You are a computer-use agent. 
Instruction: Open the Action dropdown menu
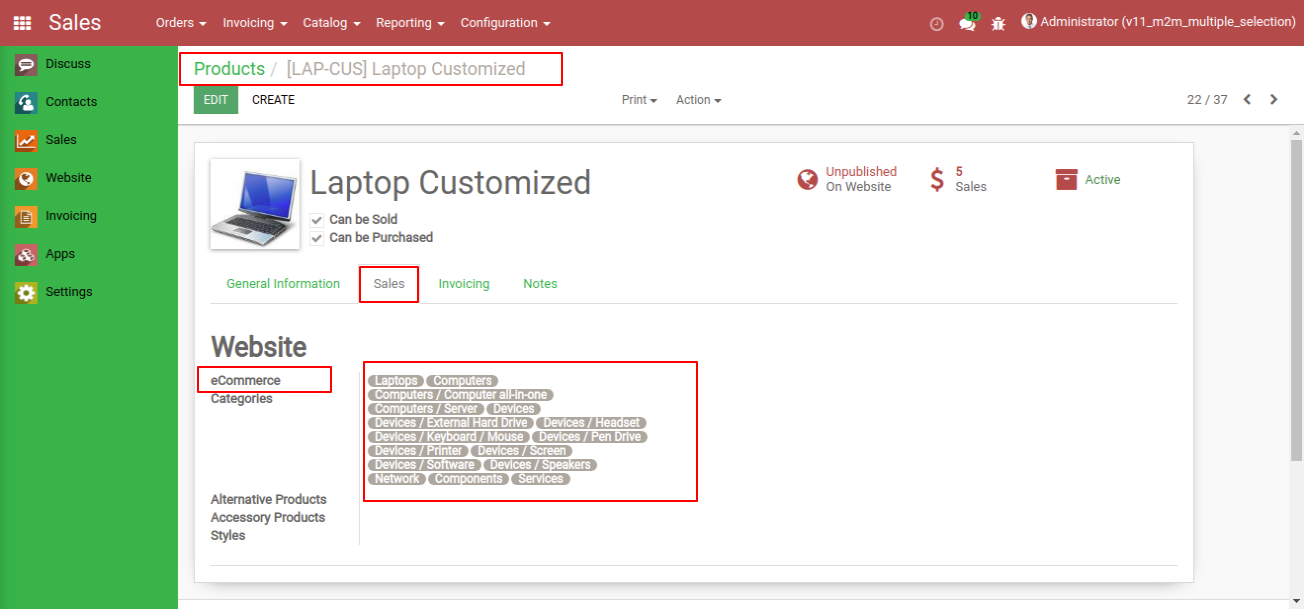point(697,99)
